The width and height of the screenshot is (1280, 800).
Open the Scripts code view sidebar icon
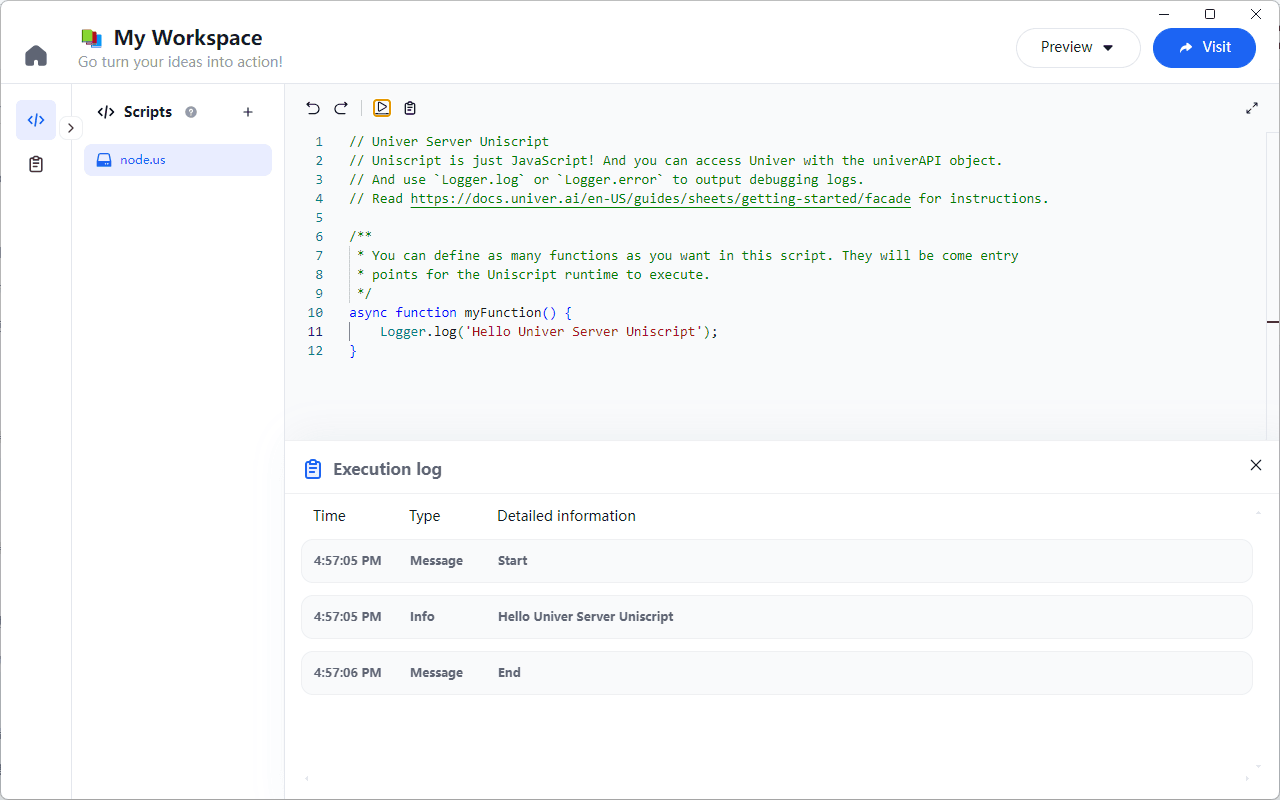pos(36,120)
